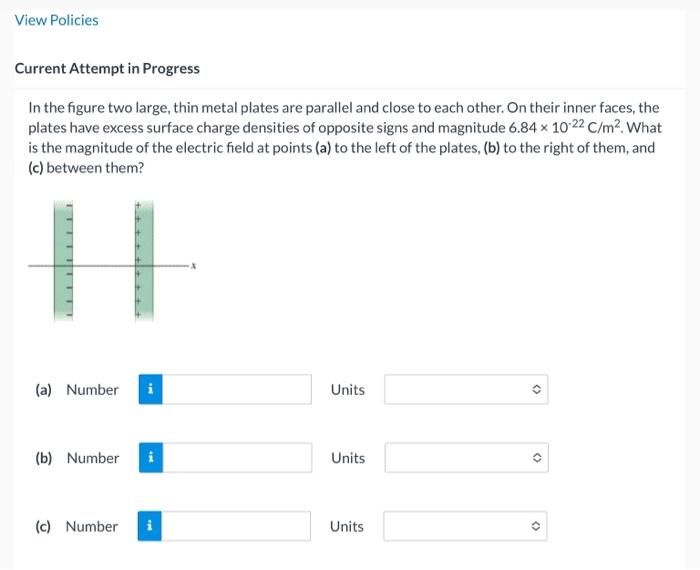Viewport: 700px width, 570px height.
Task: Click the up-down arrows on part (b) units
Action: tap(537, 458)
